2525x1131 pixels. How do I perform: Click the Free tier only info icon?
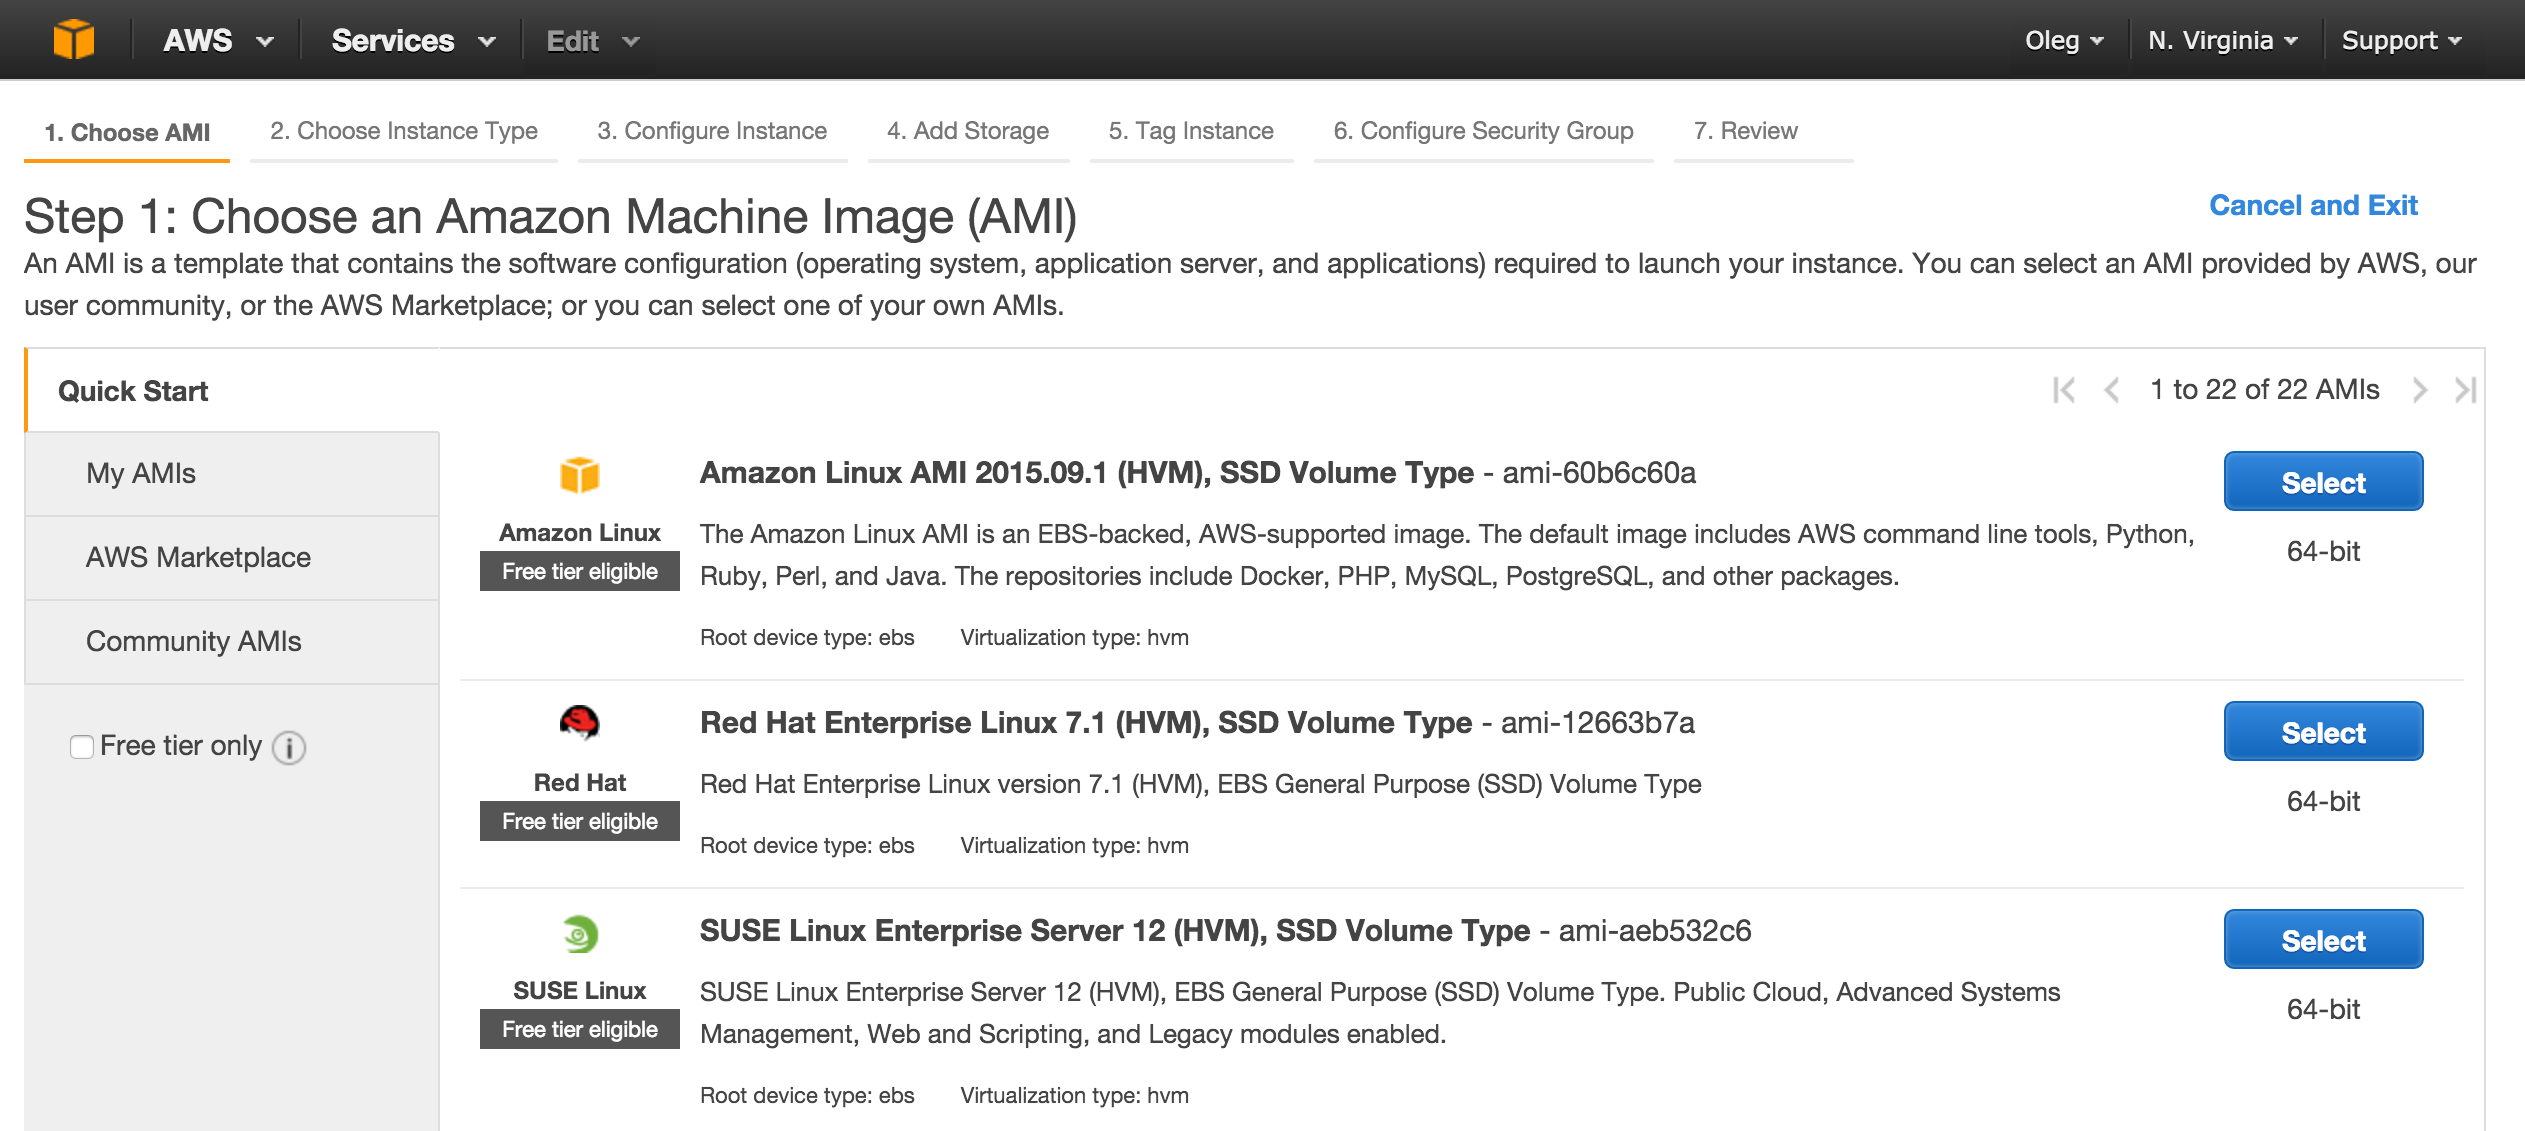[x=289, y=747]
